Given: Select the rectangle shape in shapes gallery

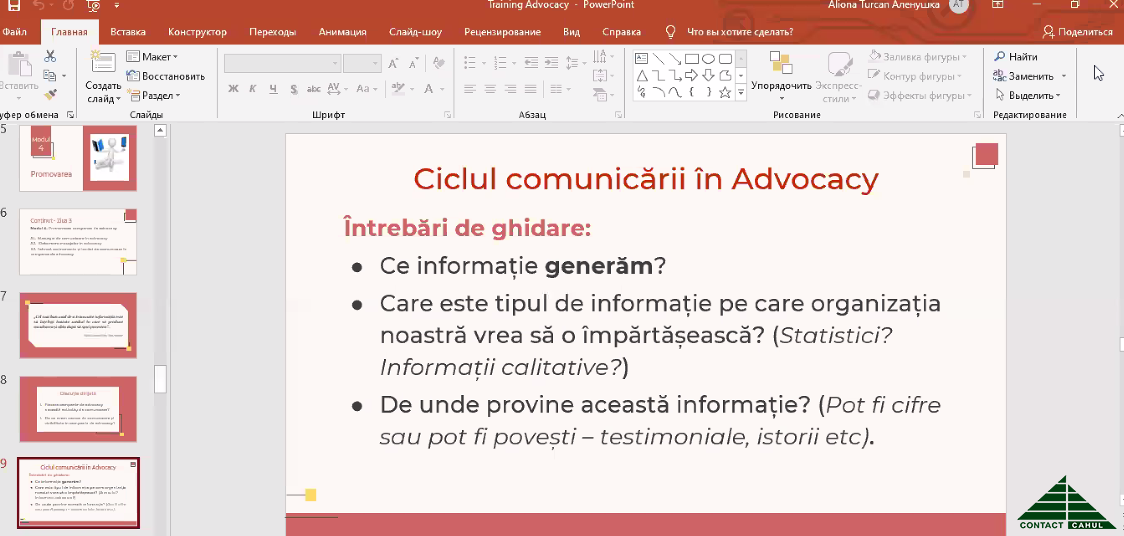Looking at the screenshot, I should point(691,58).
